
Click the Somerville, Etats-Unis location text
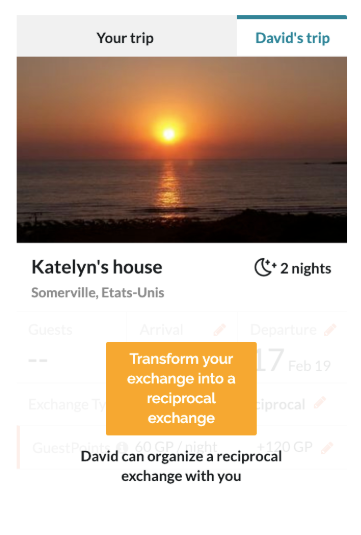pyautogui.click(x=98, y=293)
